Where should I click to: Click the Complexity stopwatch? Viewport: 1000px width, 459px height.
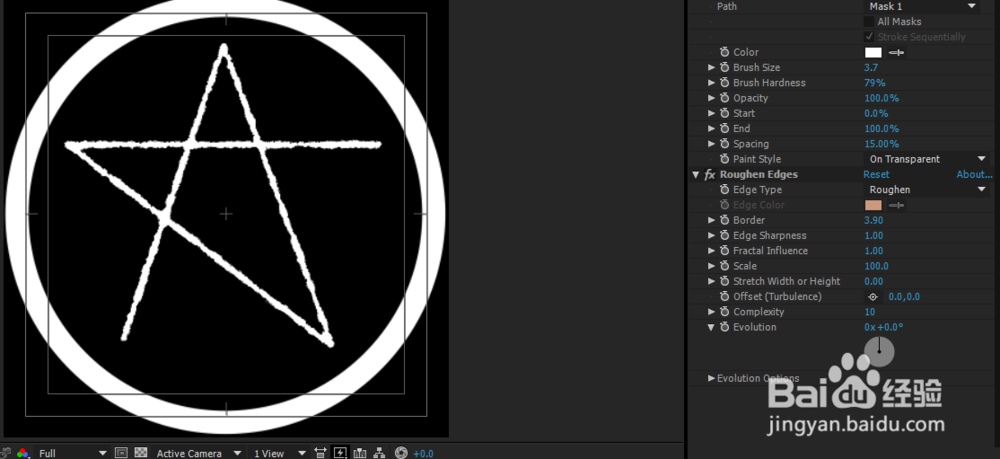[724, 312]
